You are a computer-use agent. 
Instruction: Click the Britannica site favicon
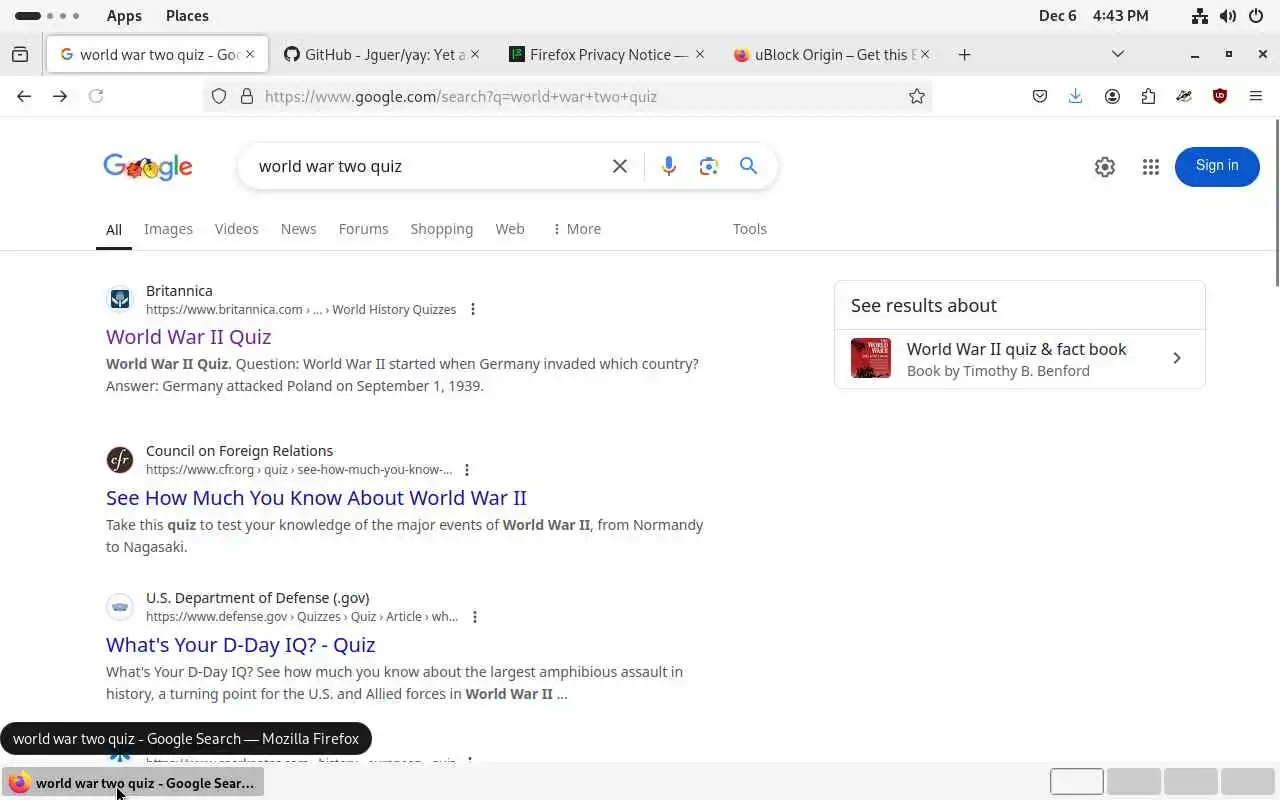coord(120,299)
